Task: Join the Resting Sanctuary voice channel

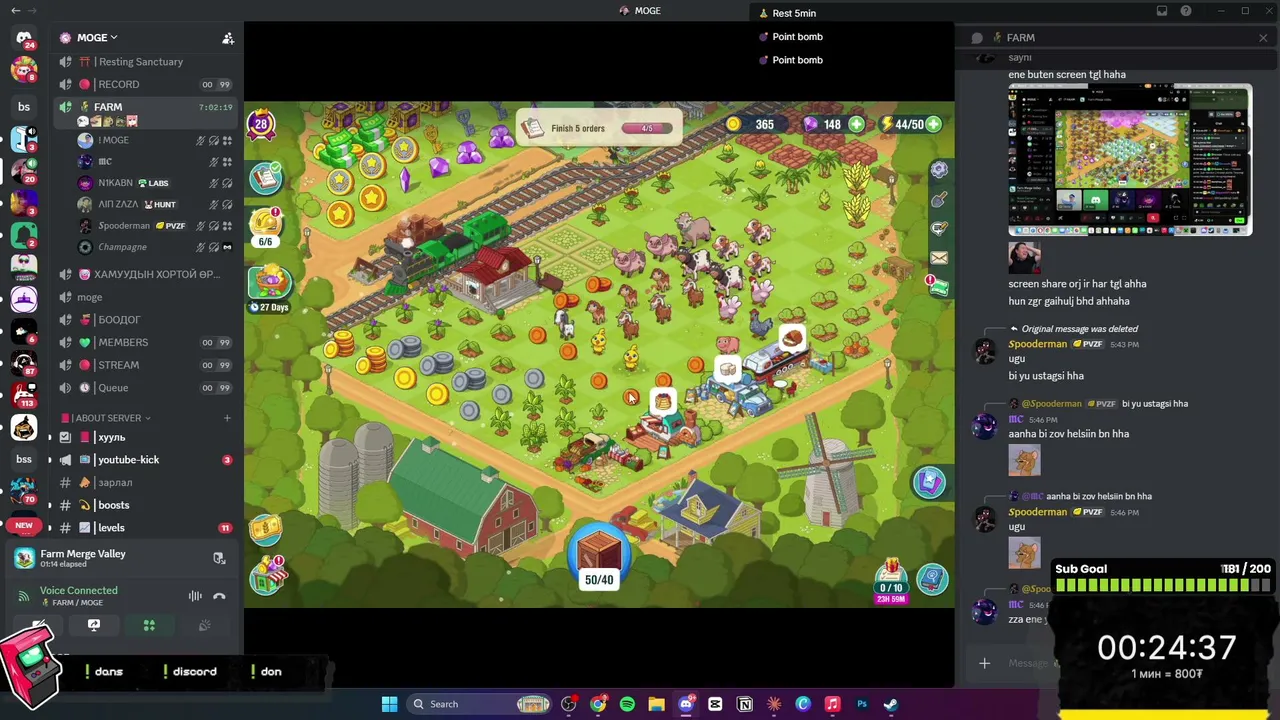Action: (x=146, y=62)
